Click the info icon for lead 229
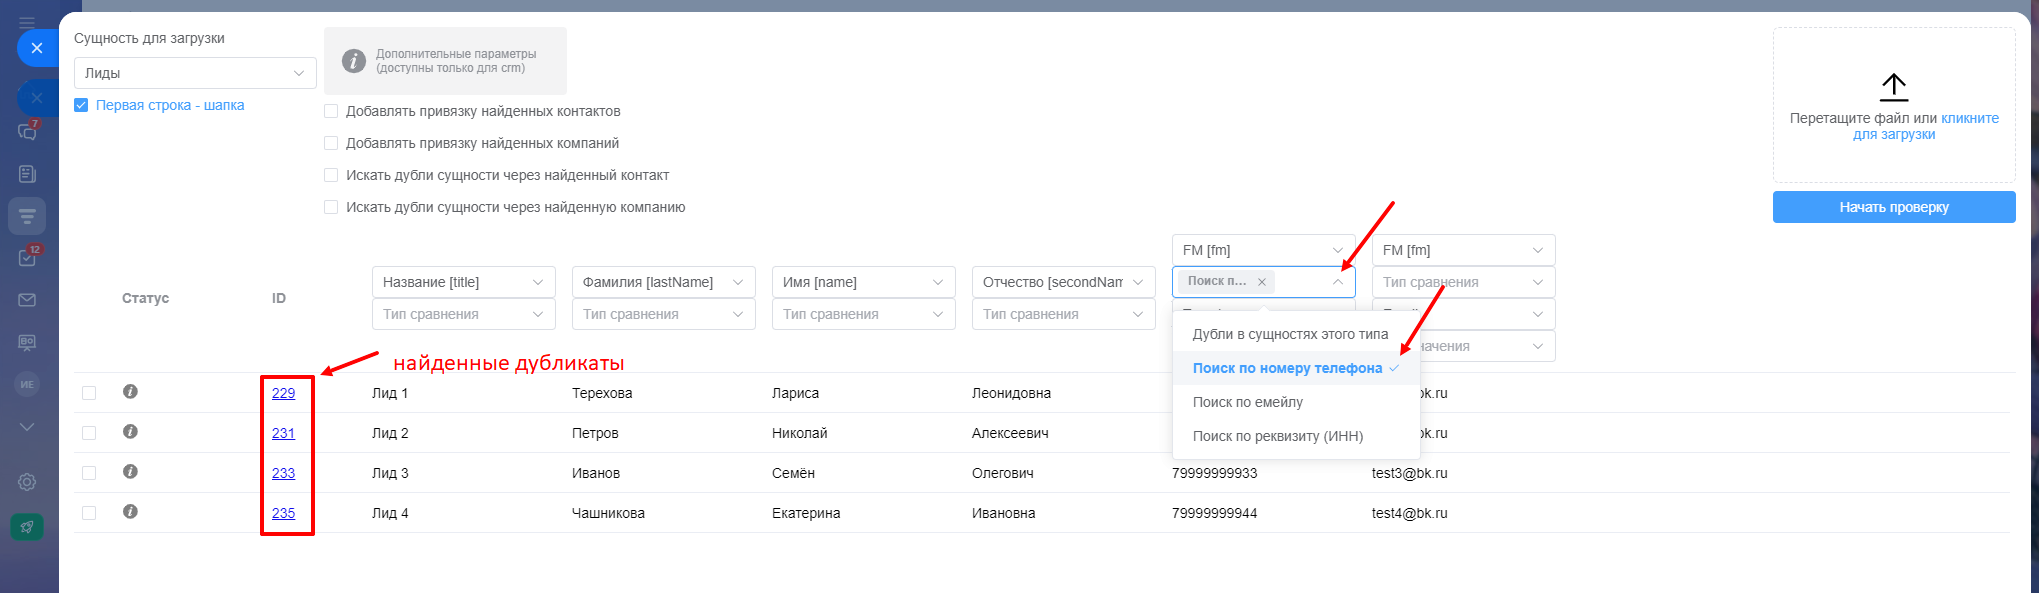The height and width of the screenshot is (593, 2039). [x=130, y=392]
